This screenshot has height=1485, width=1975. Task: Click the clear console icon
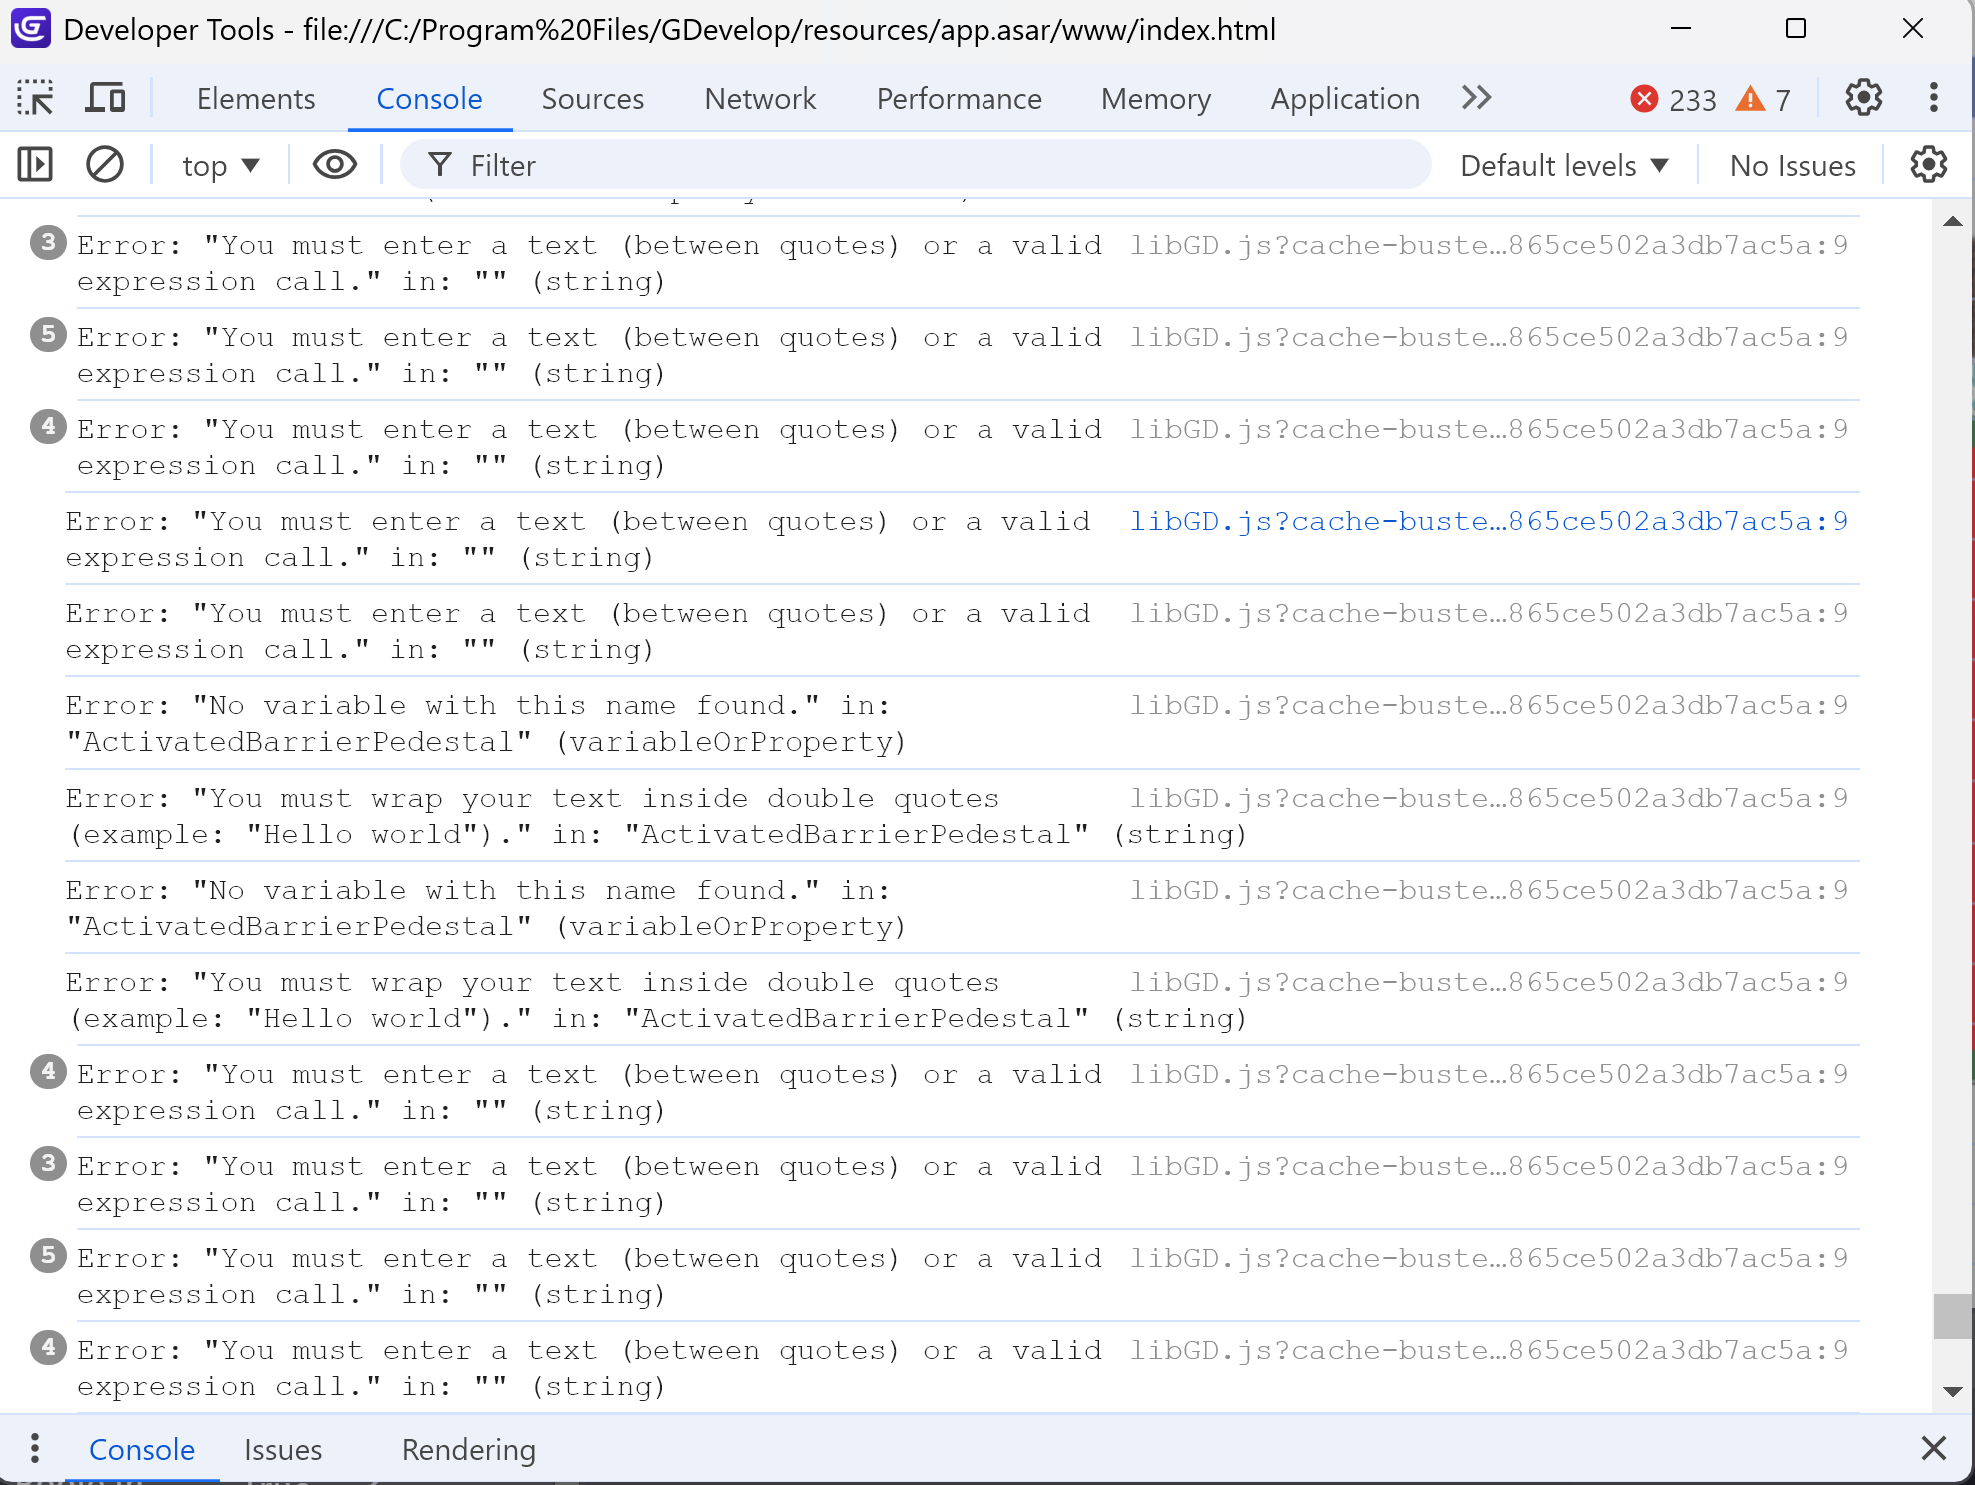point(104,165)
